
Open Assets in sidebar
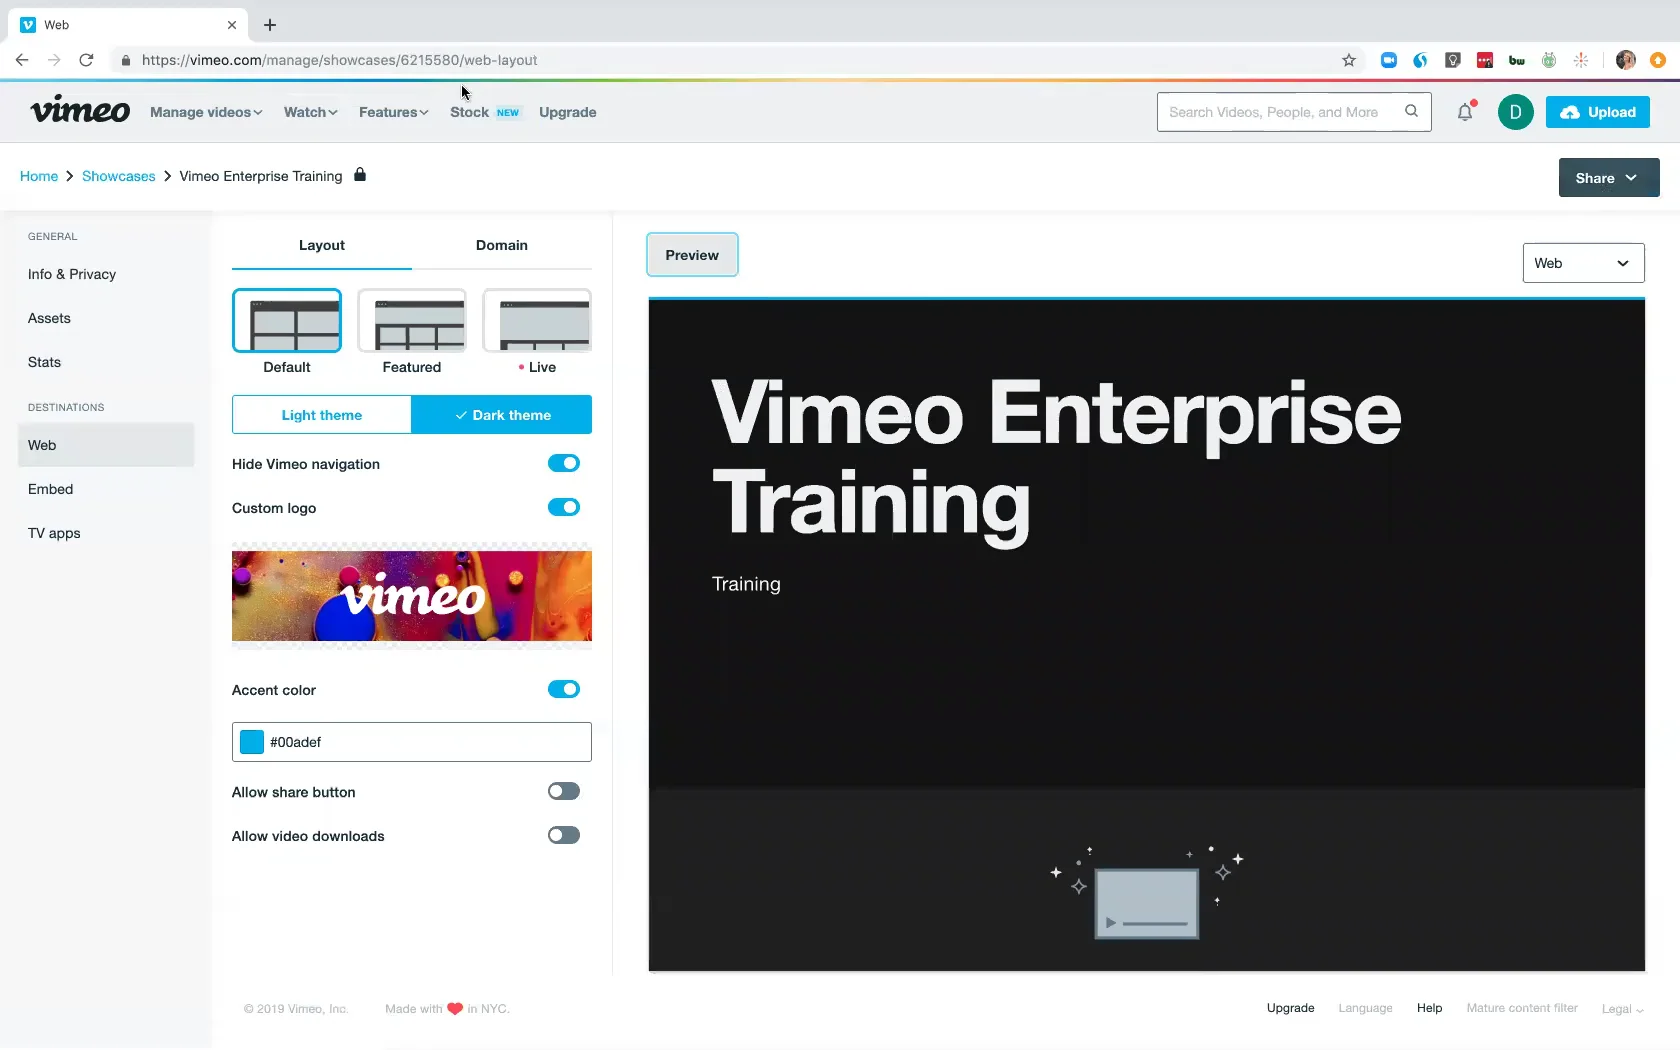[x=49, y=318]
